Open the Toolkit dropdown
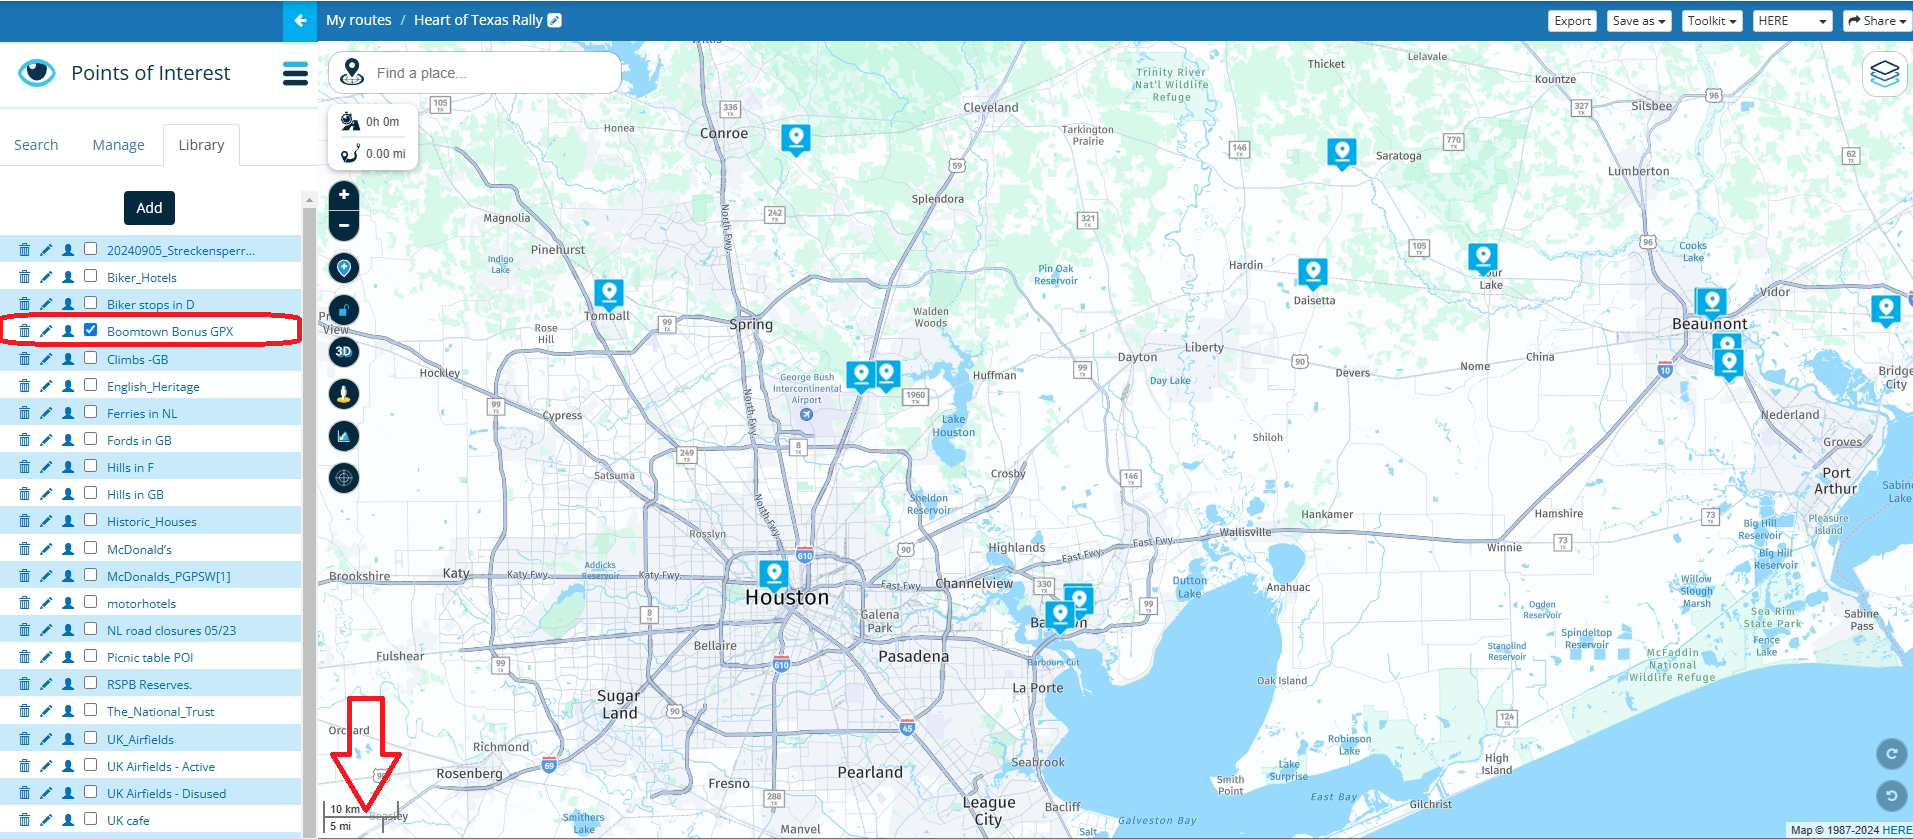This screenshot has width=1913, height=839. (x=1712, y=21)
